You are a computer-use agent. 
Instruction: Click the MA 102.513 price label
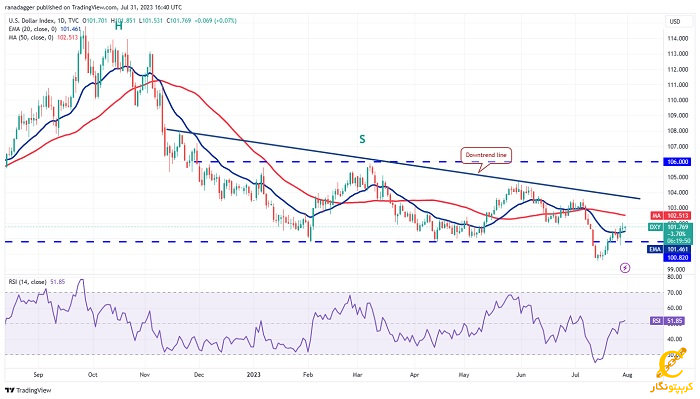[x=670, y=216]
